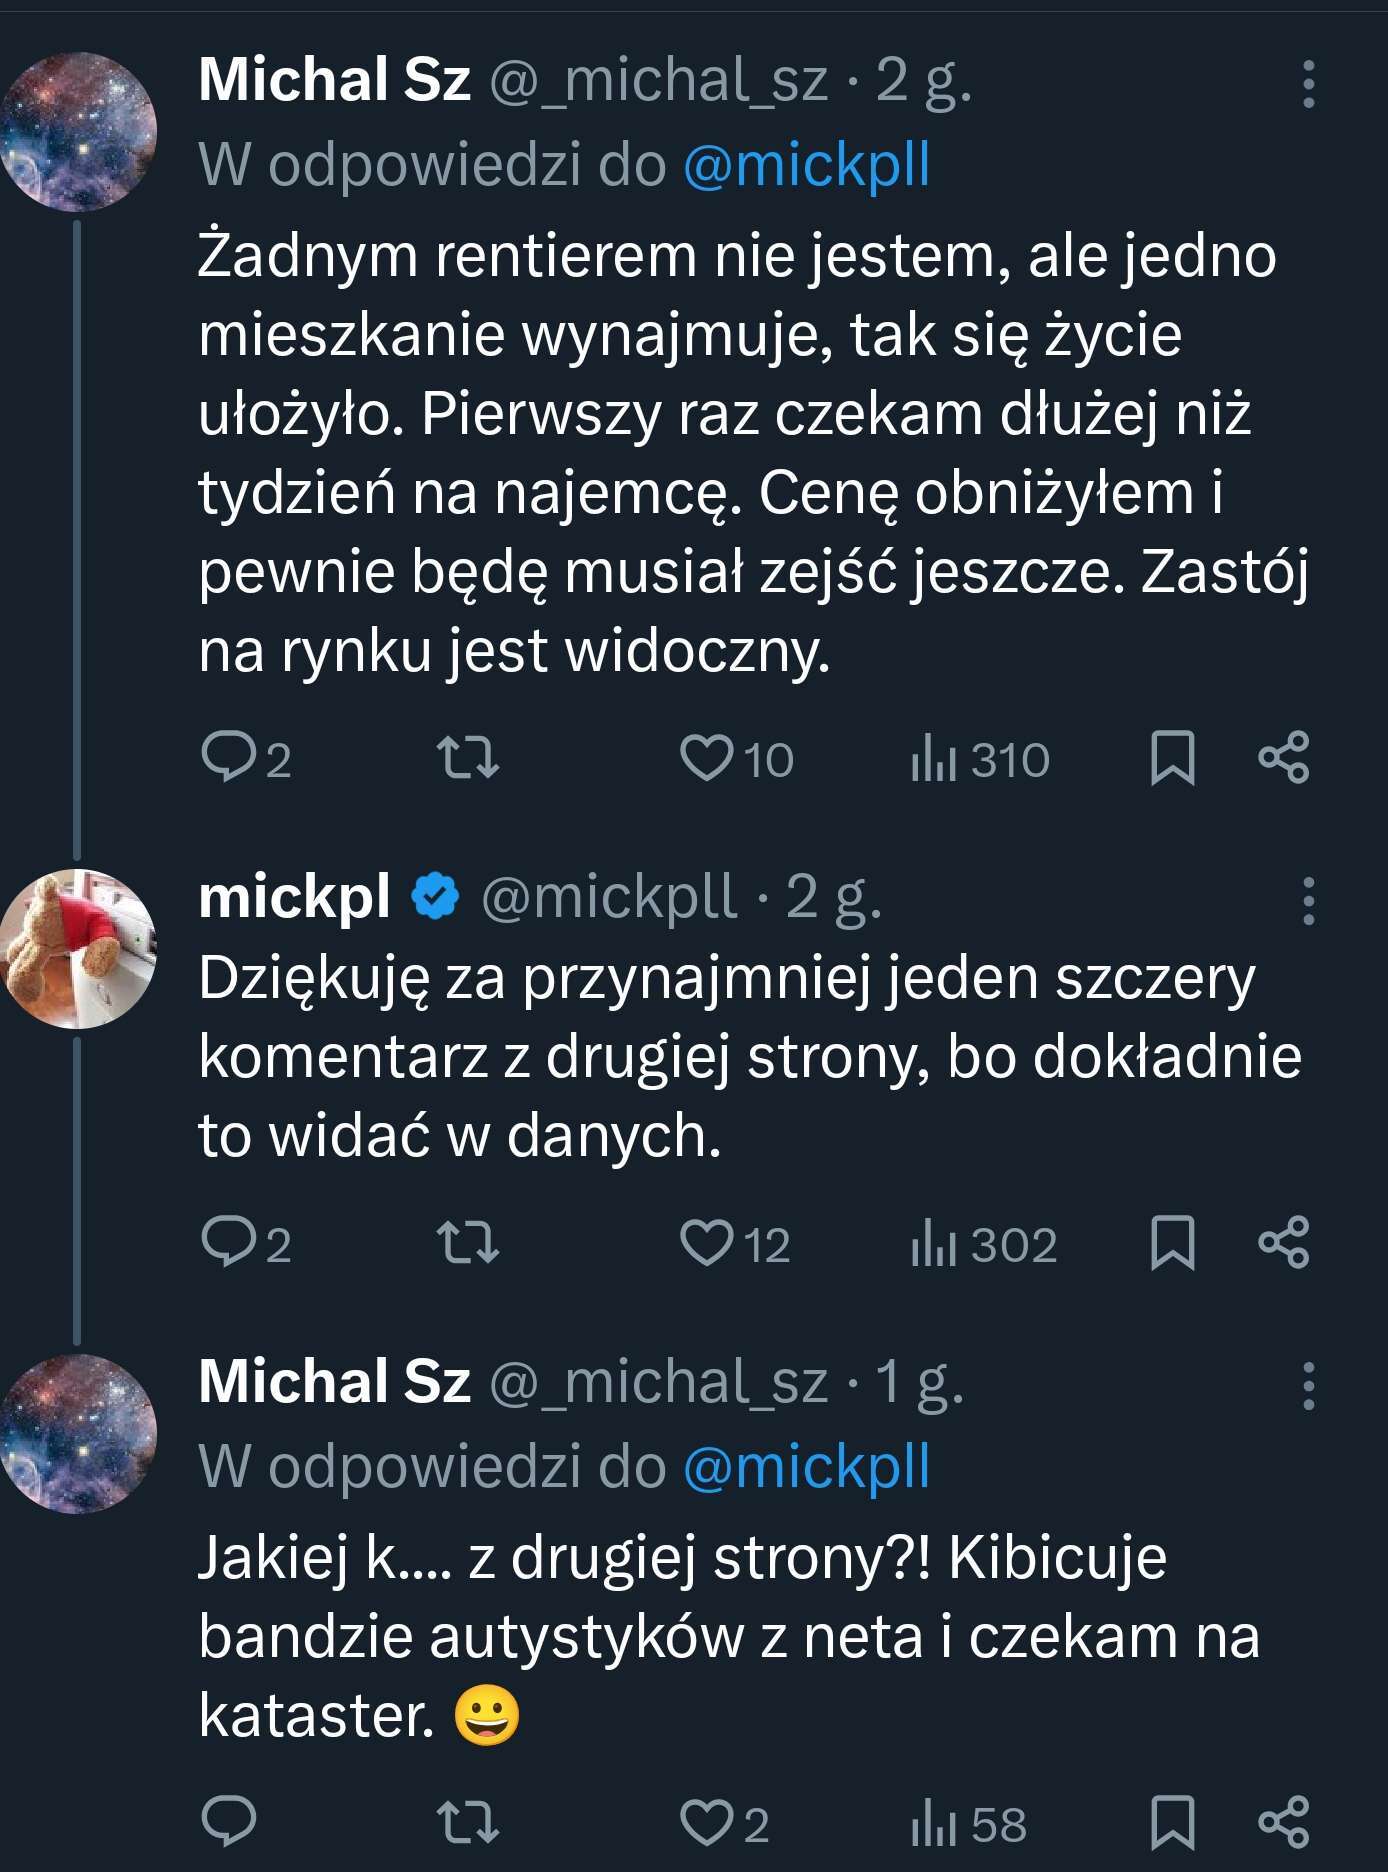Open mickpl teddy bear profile picture
This screenshot has width=1388, height=1872.
tap(78, 948)
